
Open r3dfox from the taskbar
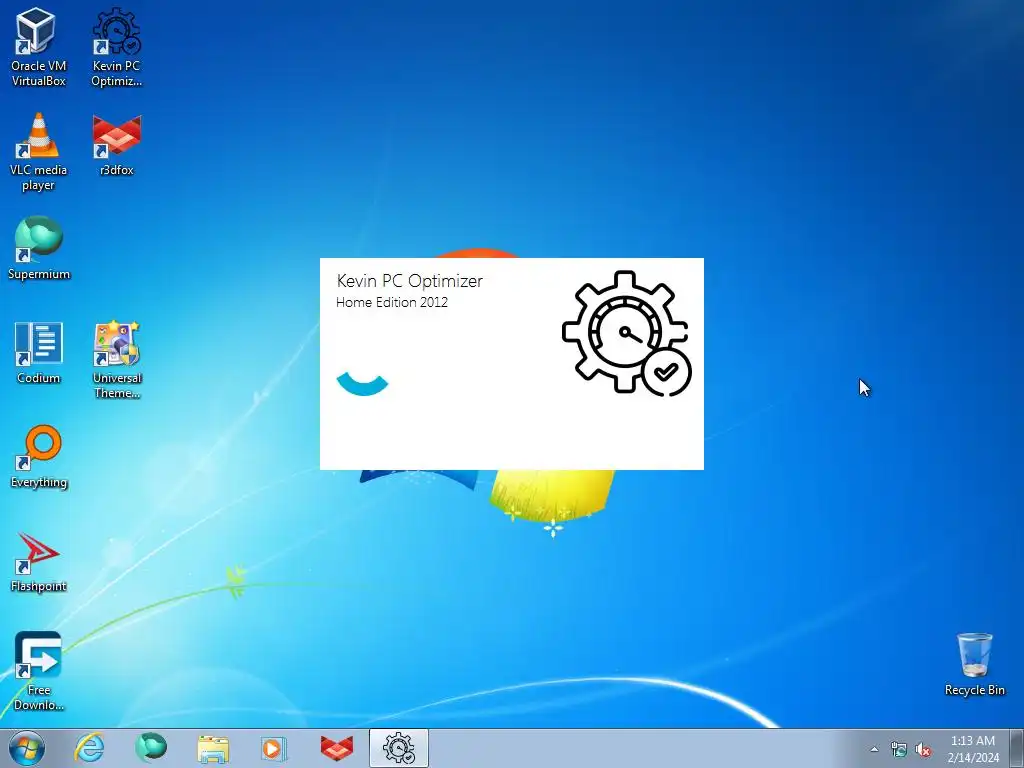point(336,748)
